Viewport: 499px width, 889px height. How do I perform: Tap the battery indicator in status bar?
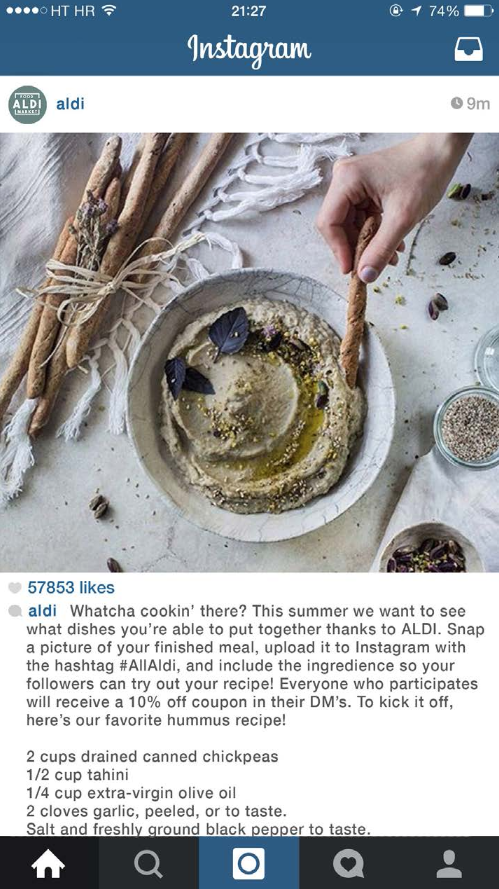click(x=478, y=11)
